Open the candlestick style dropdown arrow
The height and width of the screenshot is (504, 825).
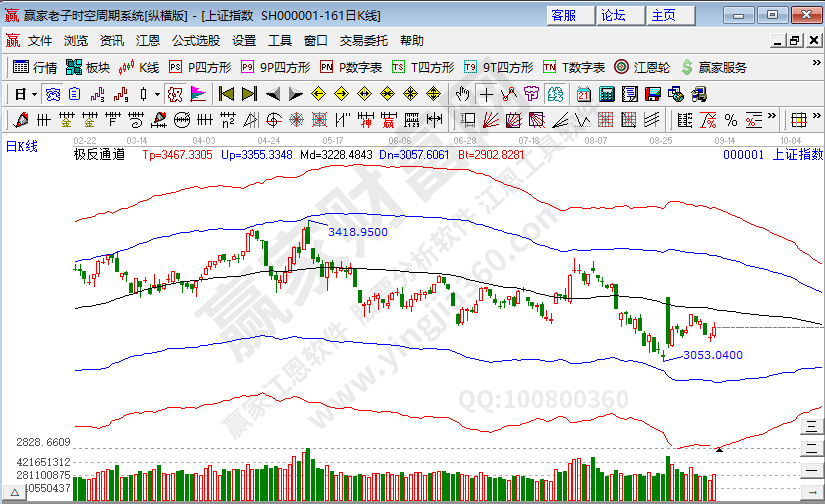tap(157, 94)
